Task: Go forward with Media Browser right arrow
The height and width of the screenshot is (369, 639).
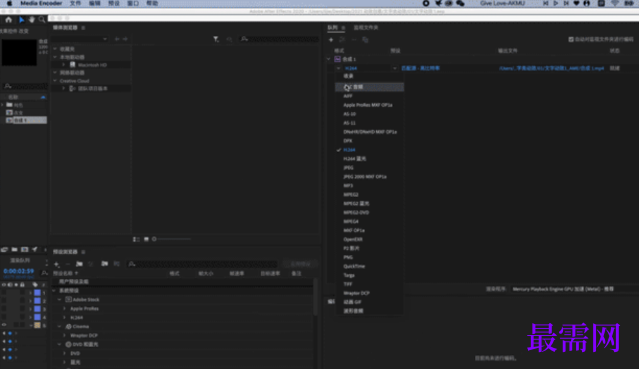Action: click(125, 39)
